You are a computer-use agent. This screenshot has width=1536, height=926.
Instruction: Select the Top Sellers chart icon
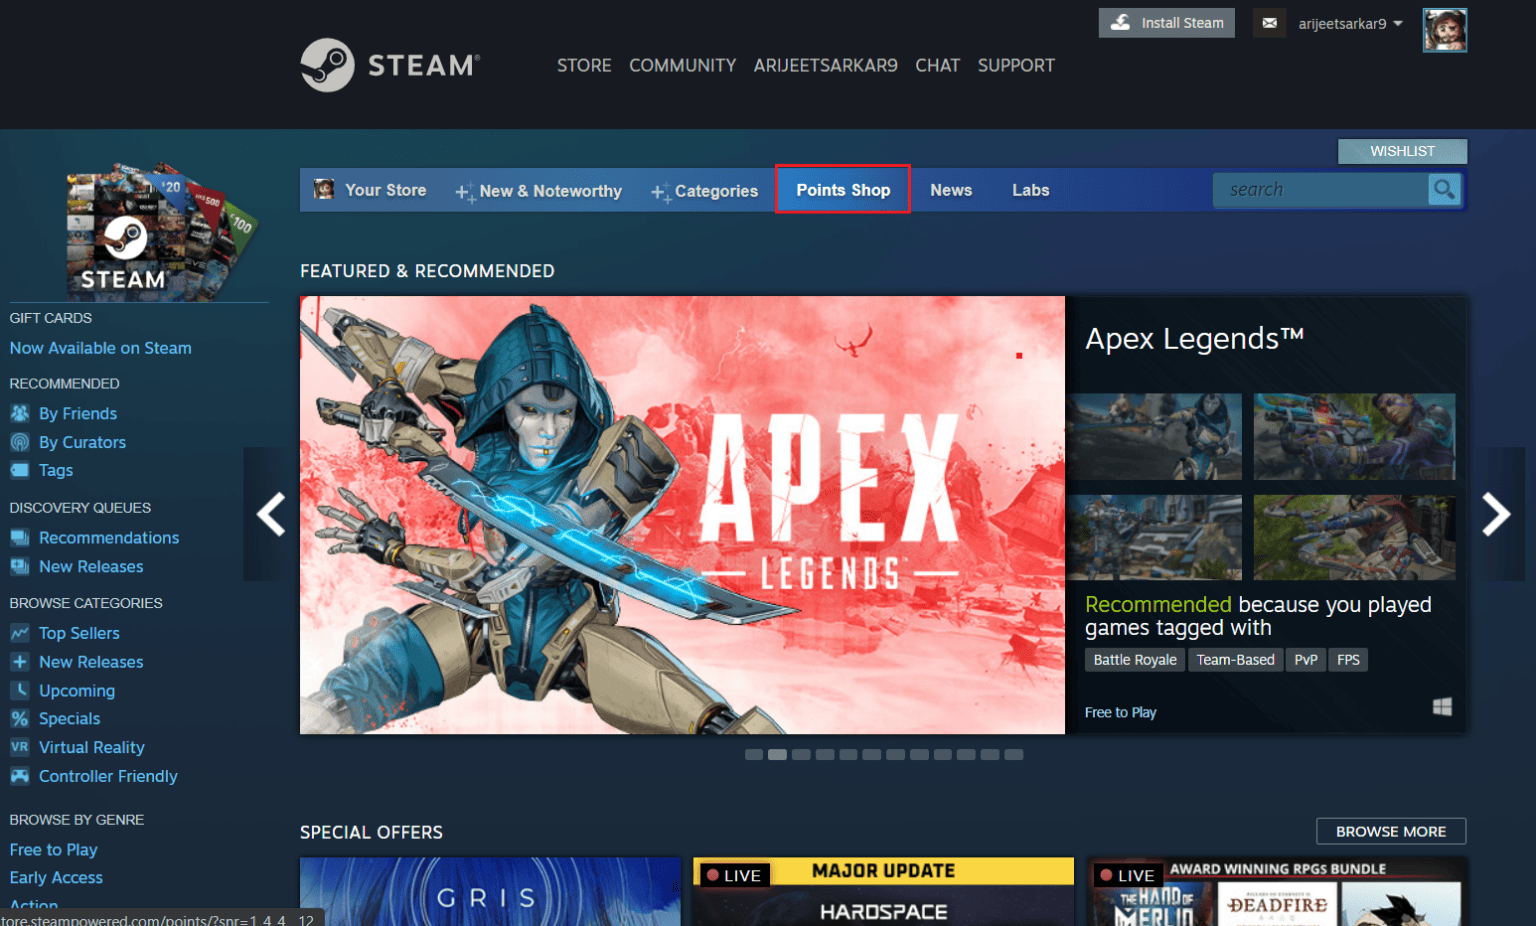(20, 632)
